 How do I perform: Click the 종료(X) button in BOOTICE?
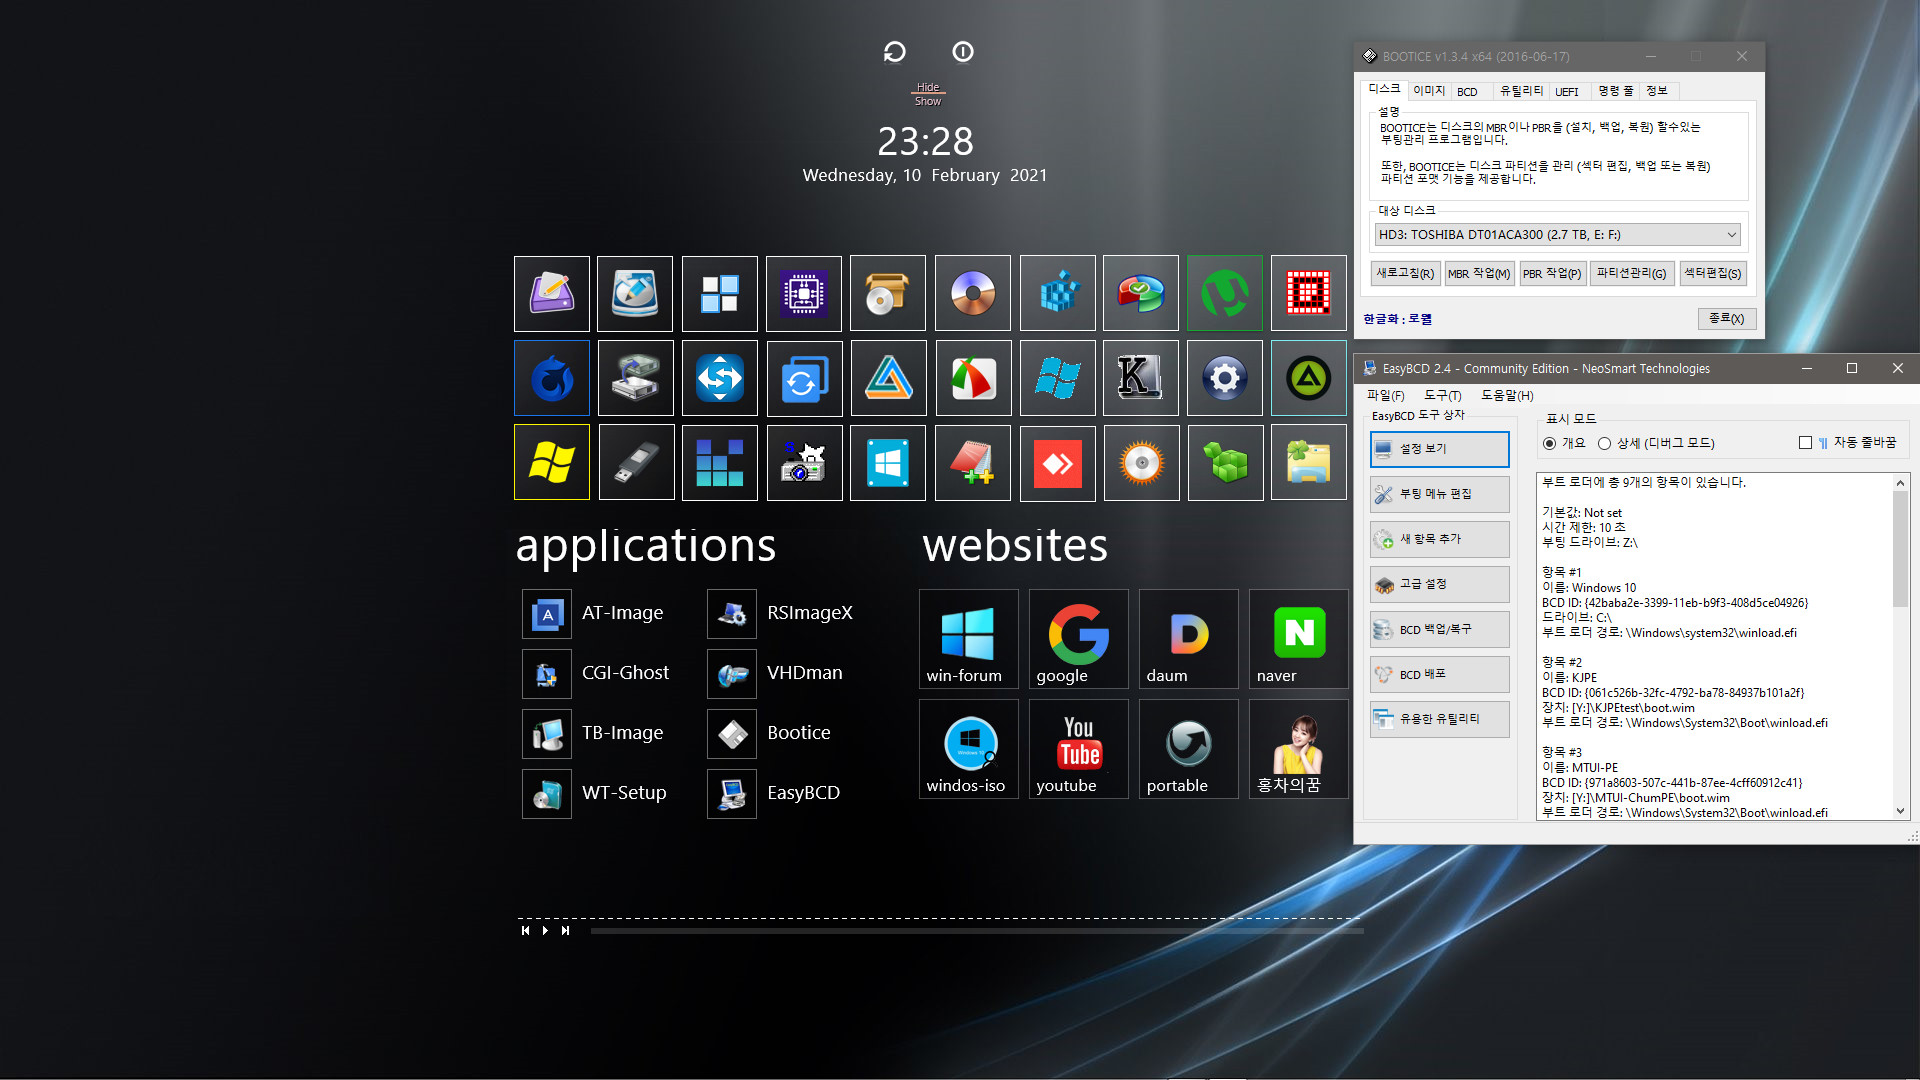click(1726, 318)
